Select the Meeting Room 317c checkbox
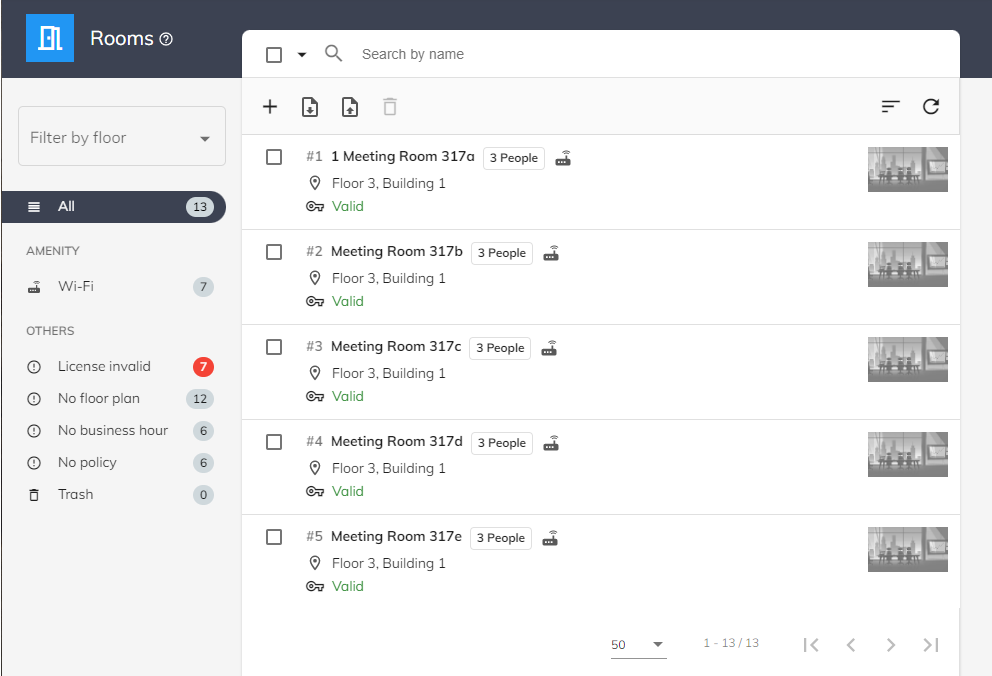The image size is (992, 676). click(x=274, y=347)
